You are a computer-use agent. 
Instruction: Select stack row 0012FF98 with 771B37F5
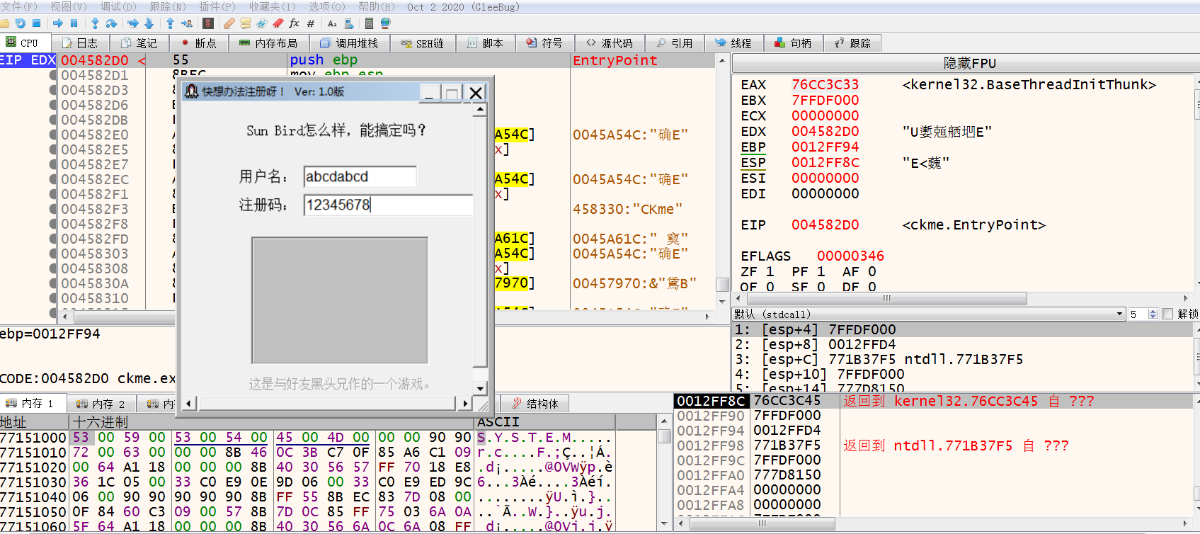(x=934, y=445)
